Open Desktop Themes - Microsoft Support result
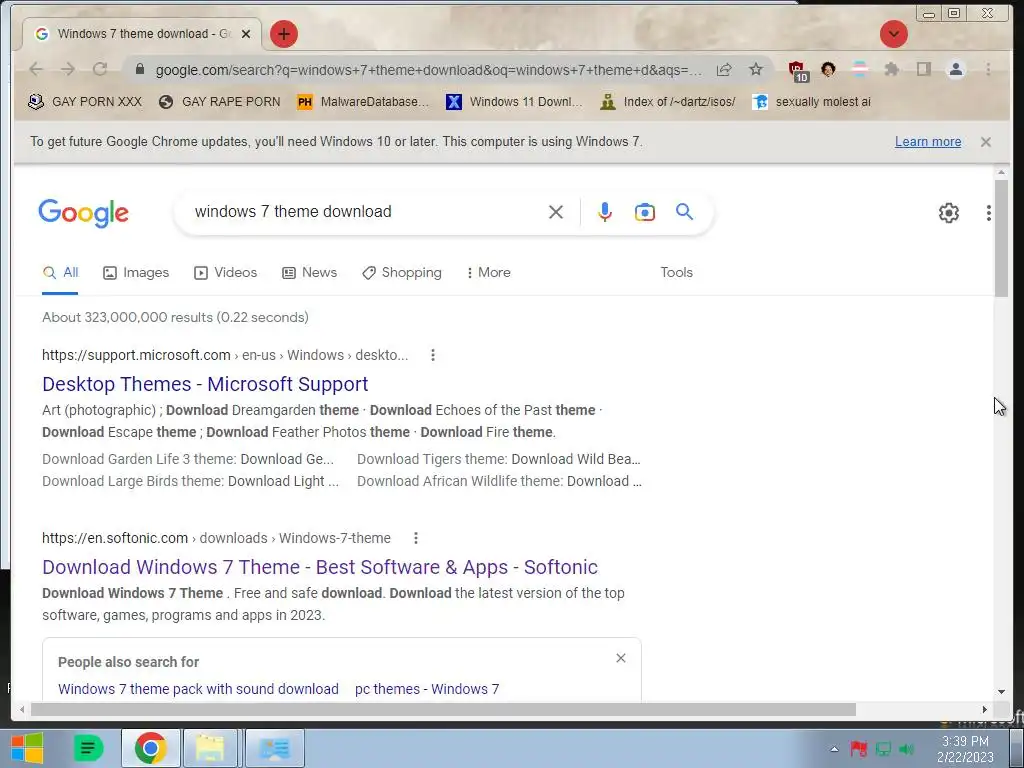The height and width of the screenshot is (768, 1024). (205, 384)
